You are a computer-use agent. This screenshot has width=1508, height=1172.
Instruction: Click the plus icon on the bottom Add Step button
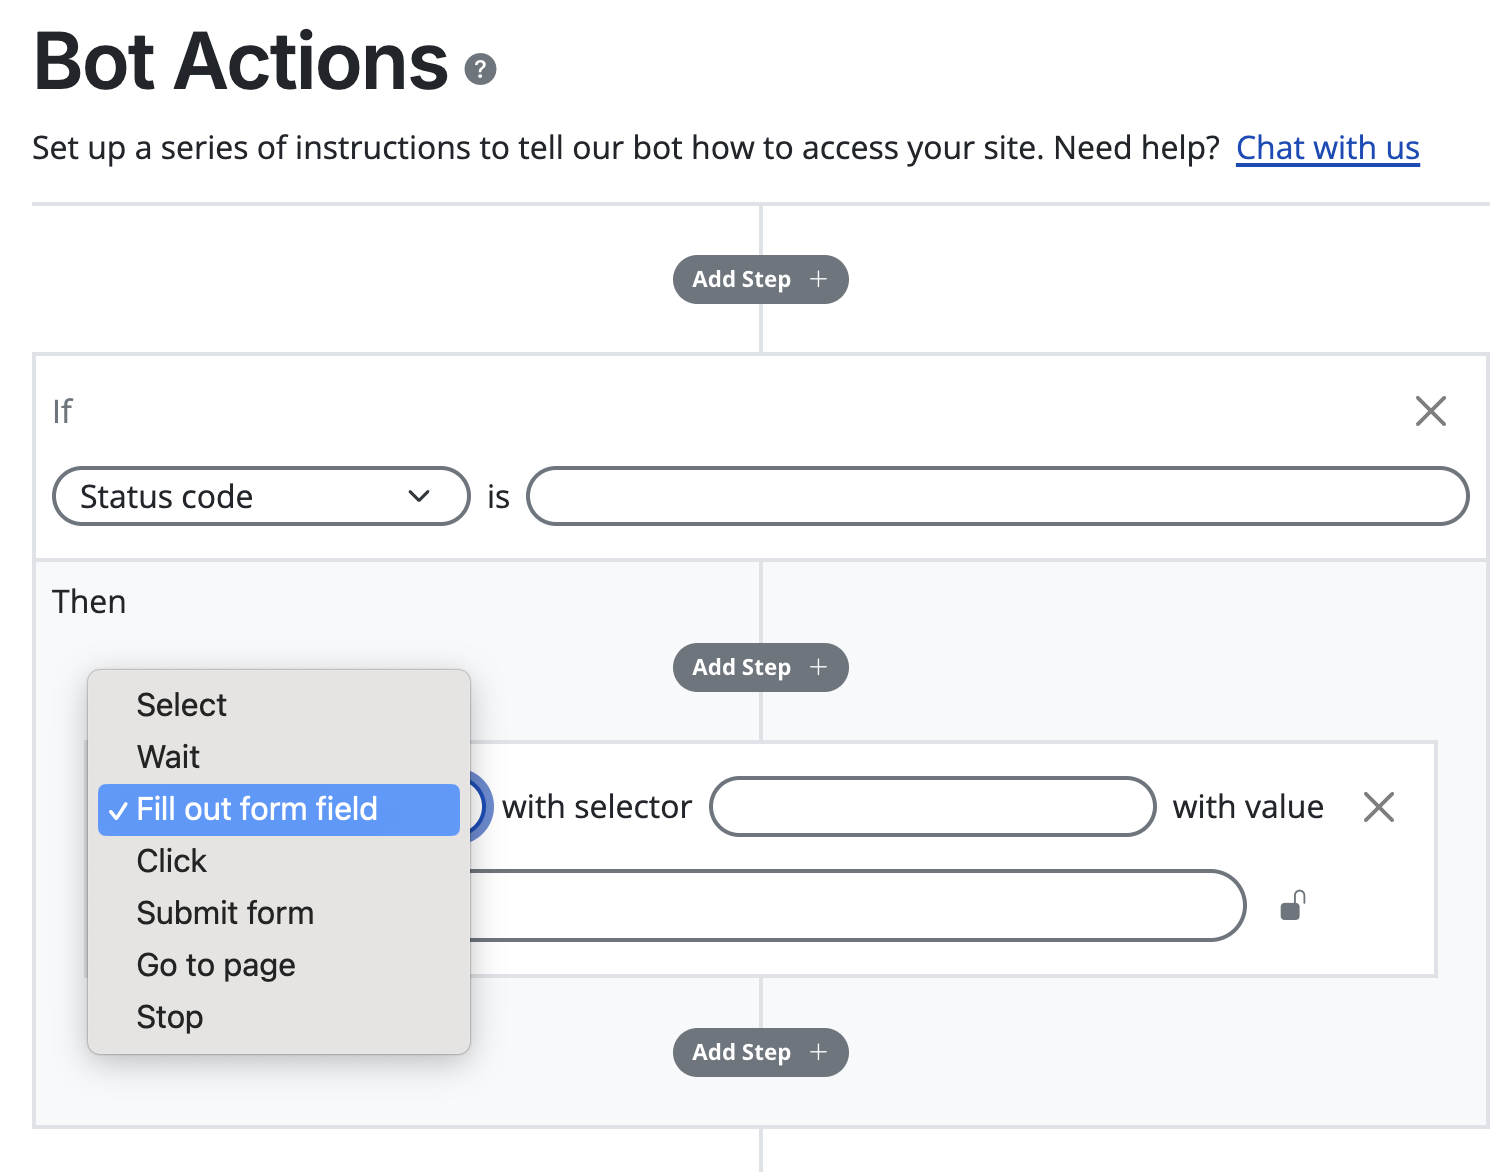click(x=818, y=1052)
